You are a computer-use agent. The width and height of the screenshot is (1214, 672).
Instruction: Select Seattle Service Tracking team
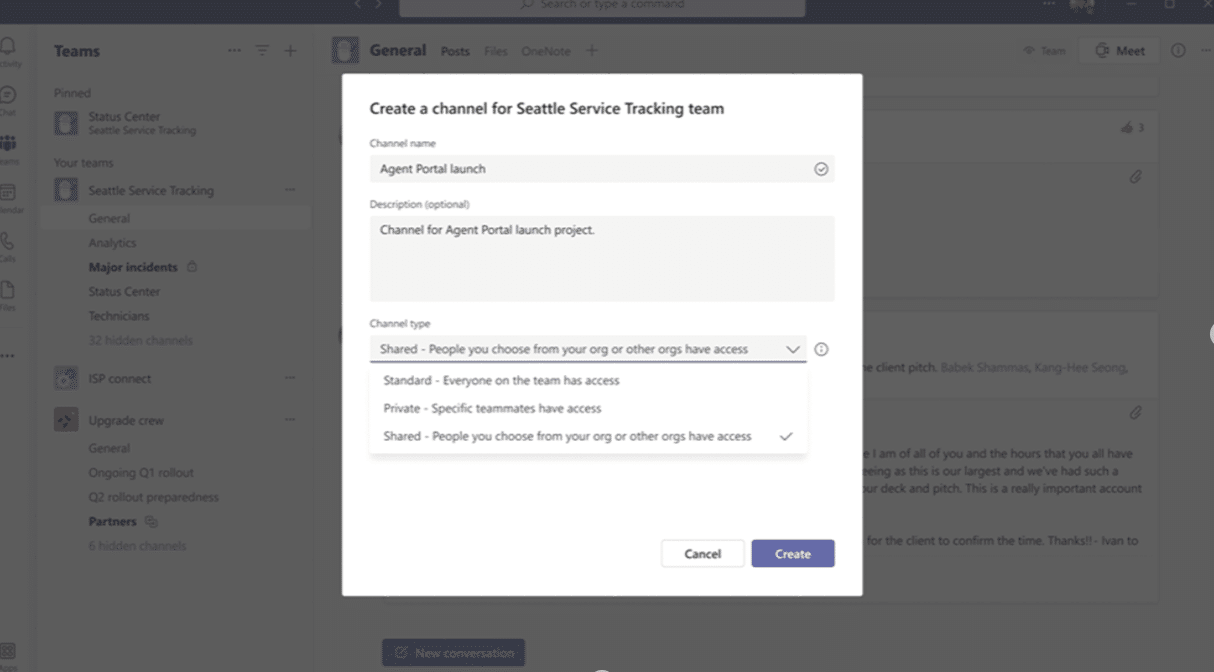tap(151, 190)
